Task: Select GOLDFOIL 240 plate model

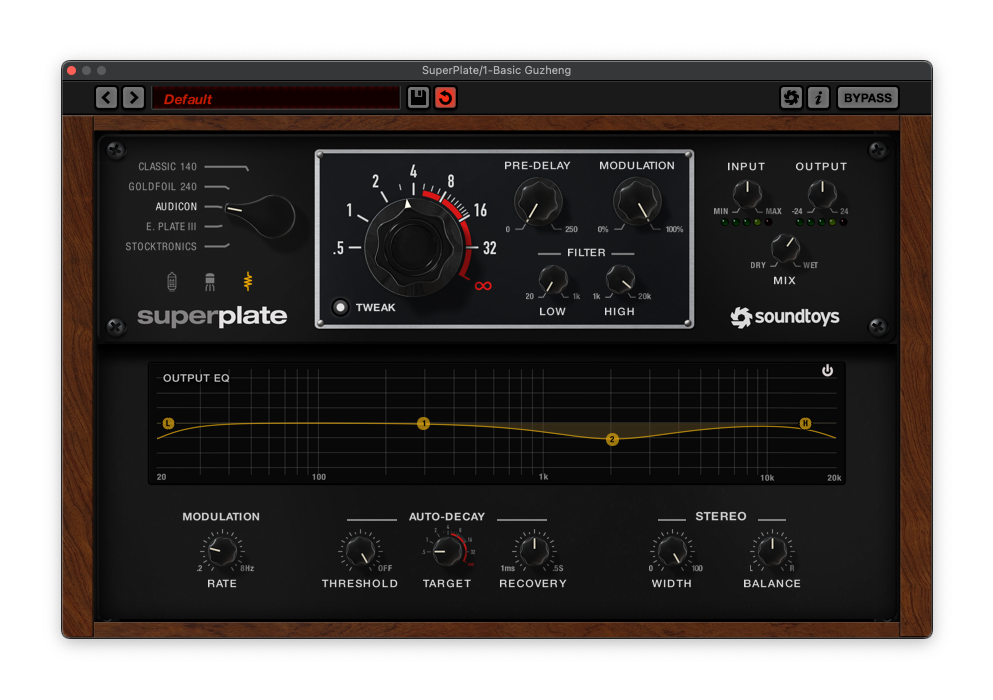Action: click(x=163, y=186)
